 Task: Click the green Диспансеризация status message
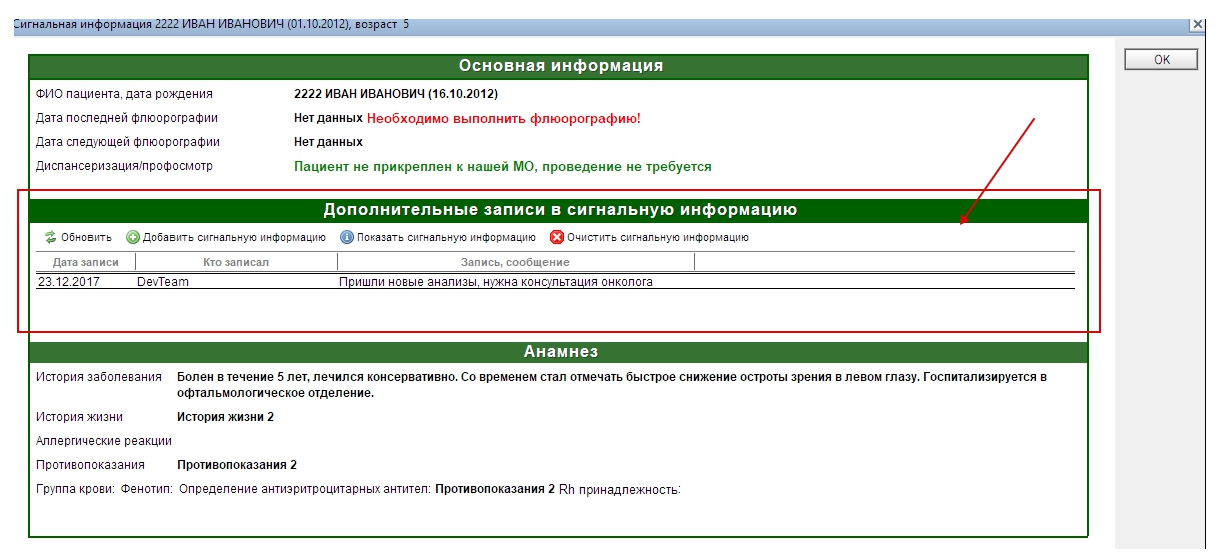tap(502, 167)
